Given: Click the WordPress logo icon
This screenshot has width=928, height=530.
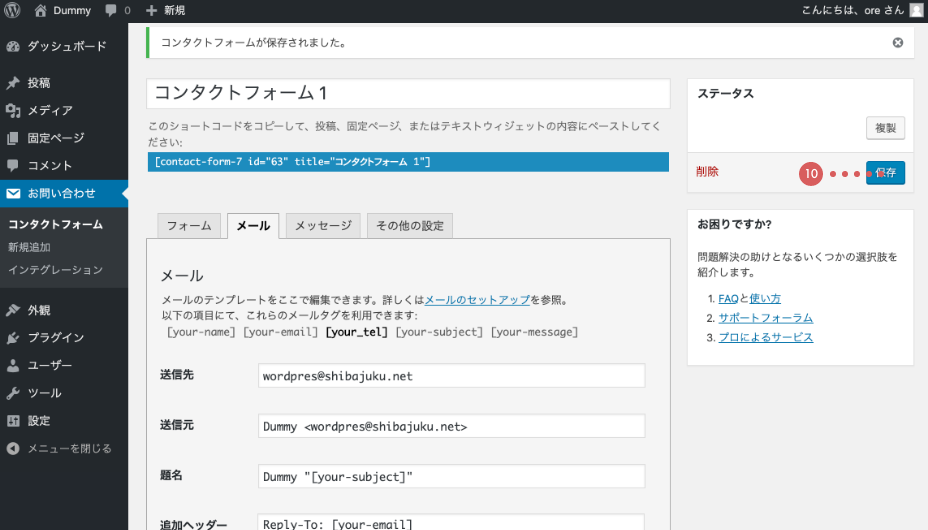Looking at the screenshot, I should 13,10.
